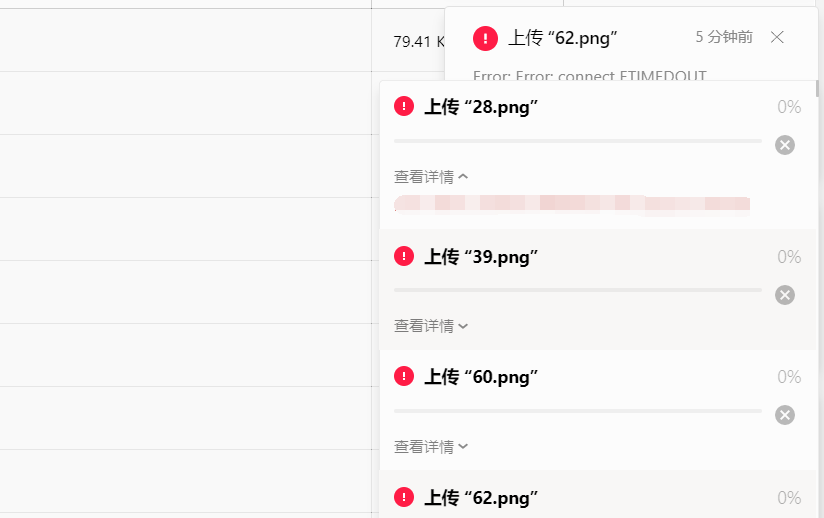Select the 79.41 K file size cell
This screenshot has width=824, height=518.
pyautogui.click(x=419, y=42)
